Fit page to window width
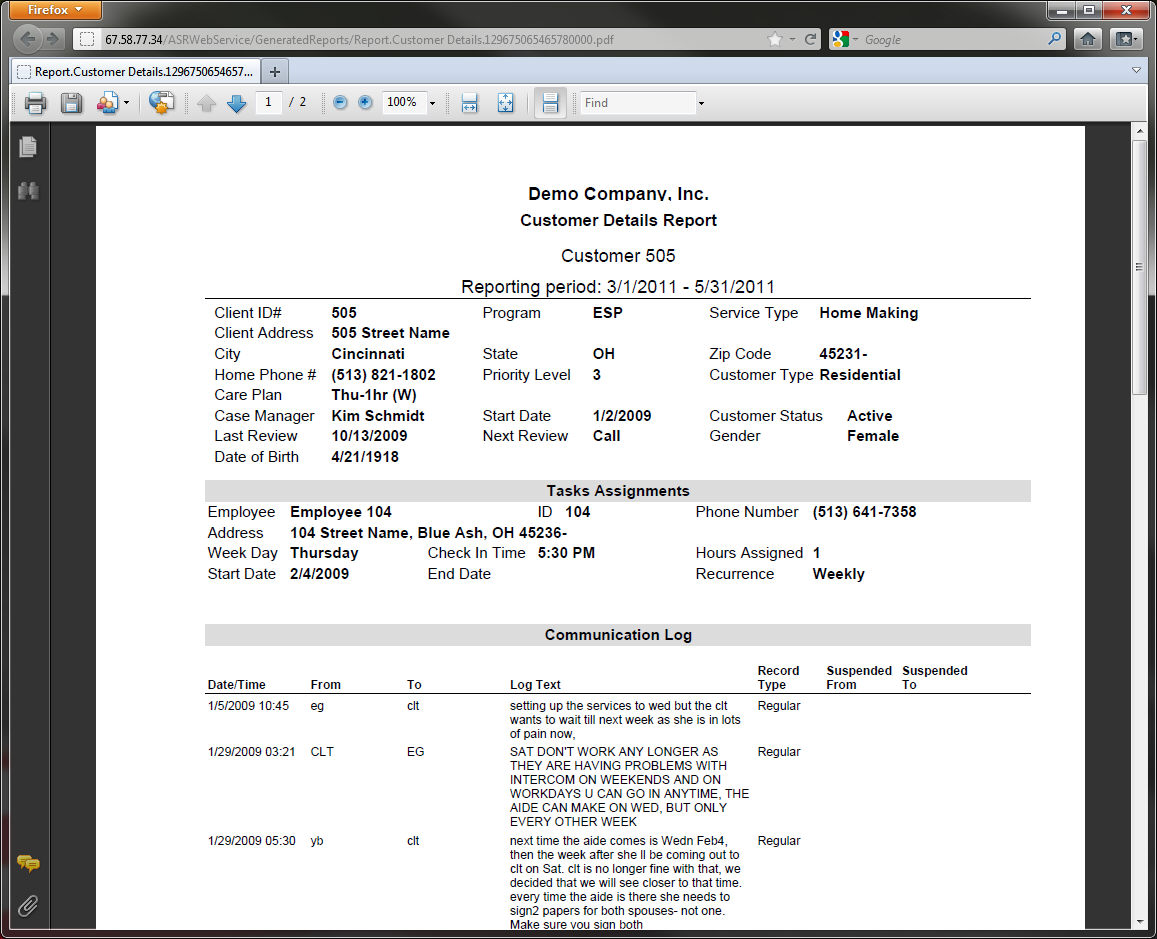Viewport: 1157px width, 939px height. [x=469, y=103]
